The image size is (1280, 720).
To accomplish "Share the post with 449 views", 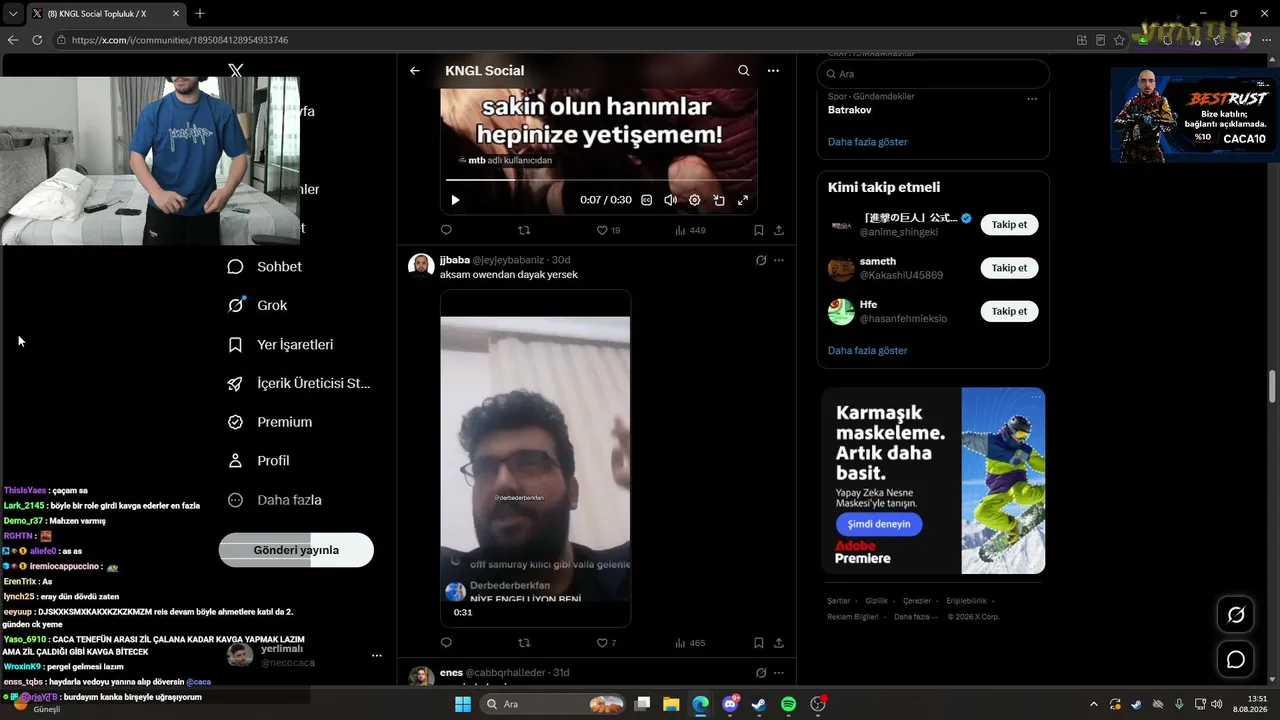I will coord(779,230).
